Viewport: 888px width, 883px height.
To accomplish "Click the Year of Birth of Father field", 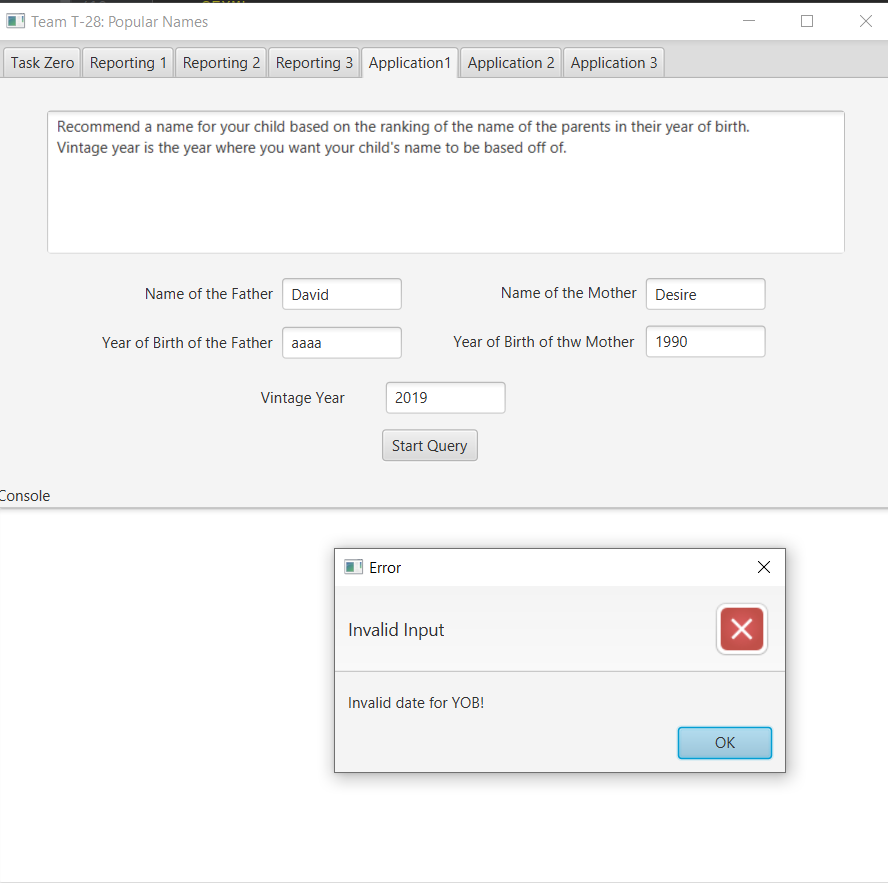I will point(342,343).
